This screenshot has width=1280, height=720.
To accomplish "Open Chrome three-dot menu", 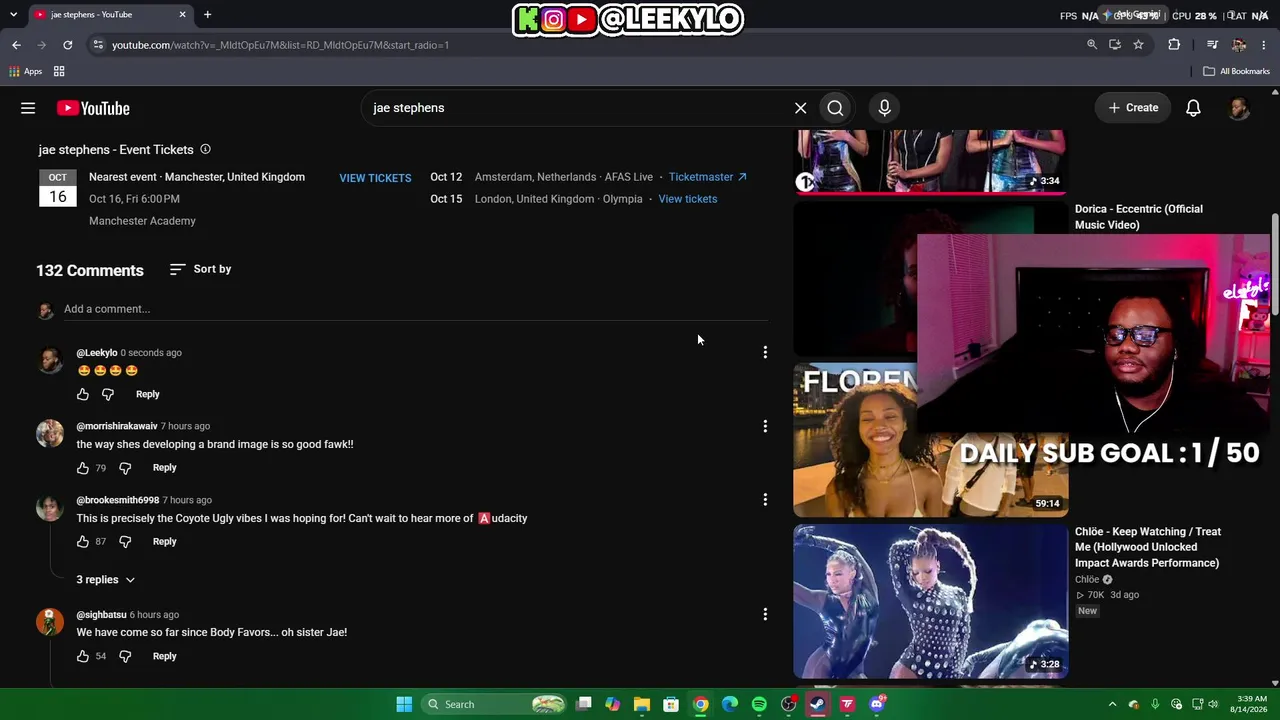I will (x=1264, y=45).
